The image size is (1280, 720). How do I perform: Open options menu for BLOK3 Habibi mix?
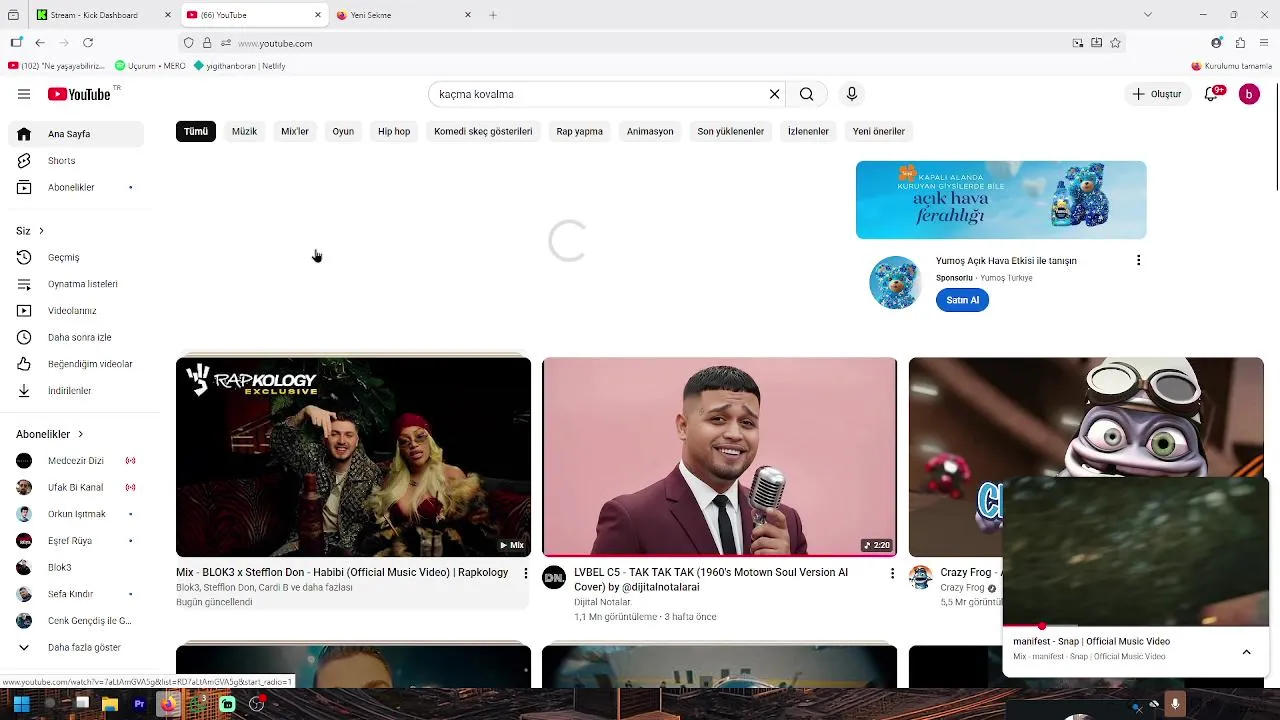click(526, 574)
